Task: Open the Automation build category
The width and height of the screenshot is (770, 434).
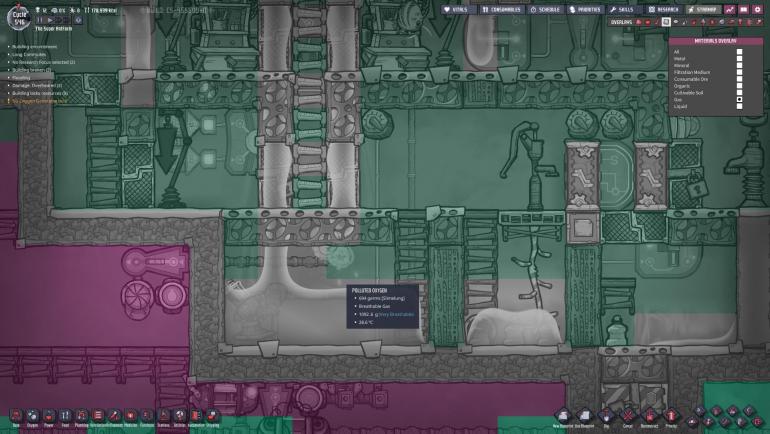Action: (x=196, y=415)
